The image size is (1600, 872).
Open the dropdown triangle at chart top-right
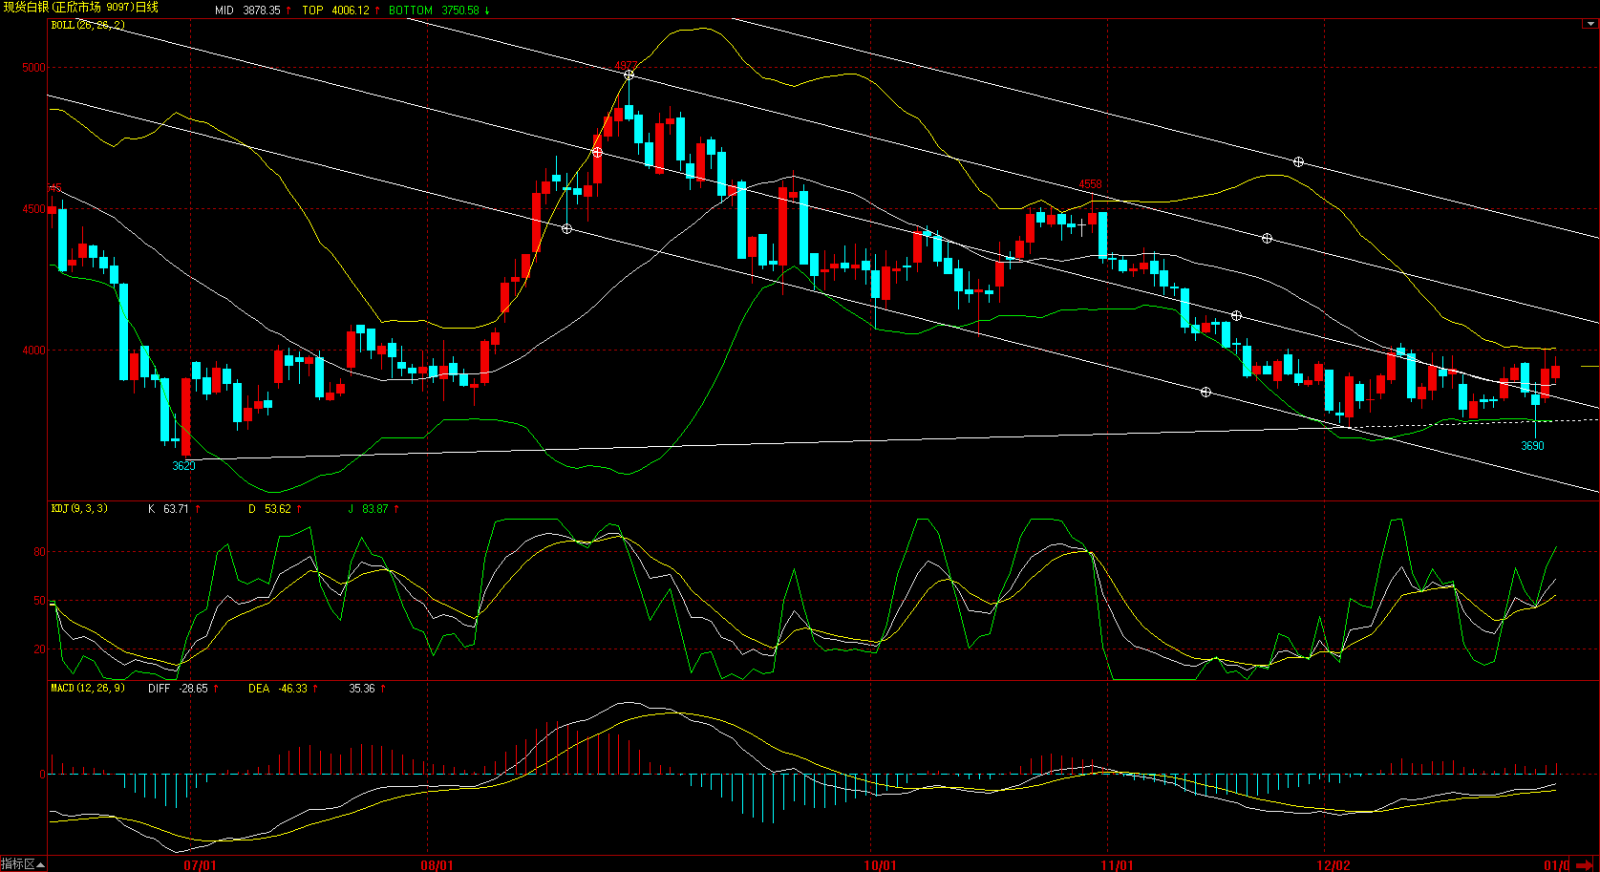1590,24
